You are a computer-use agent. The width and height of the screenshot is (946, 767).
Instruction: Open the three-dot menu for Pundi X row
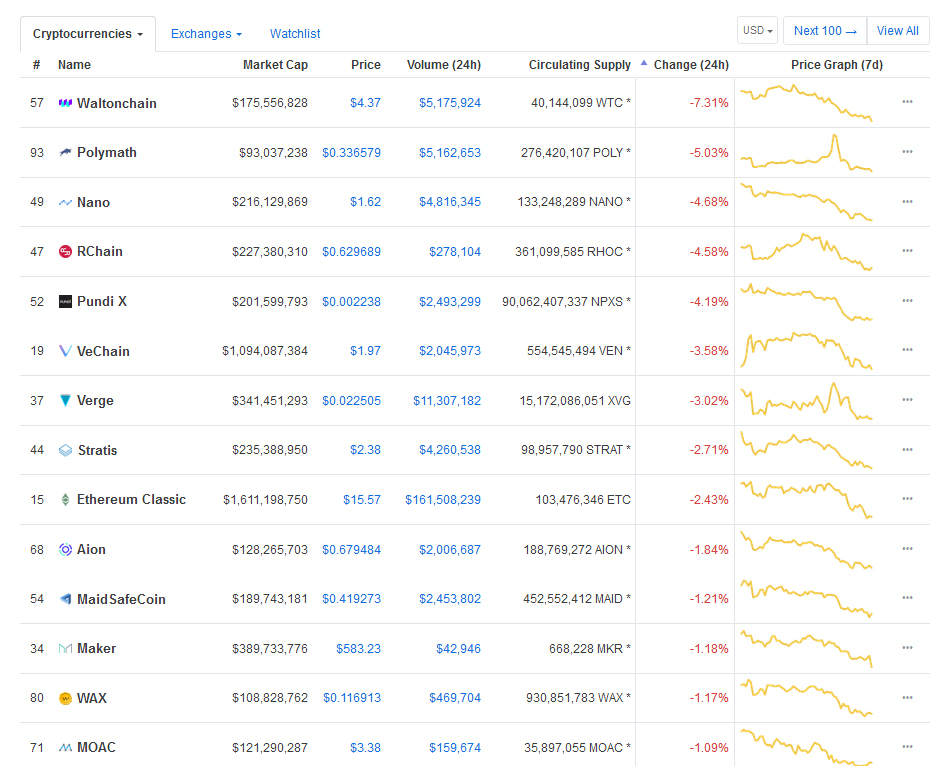(907, 301)
